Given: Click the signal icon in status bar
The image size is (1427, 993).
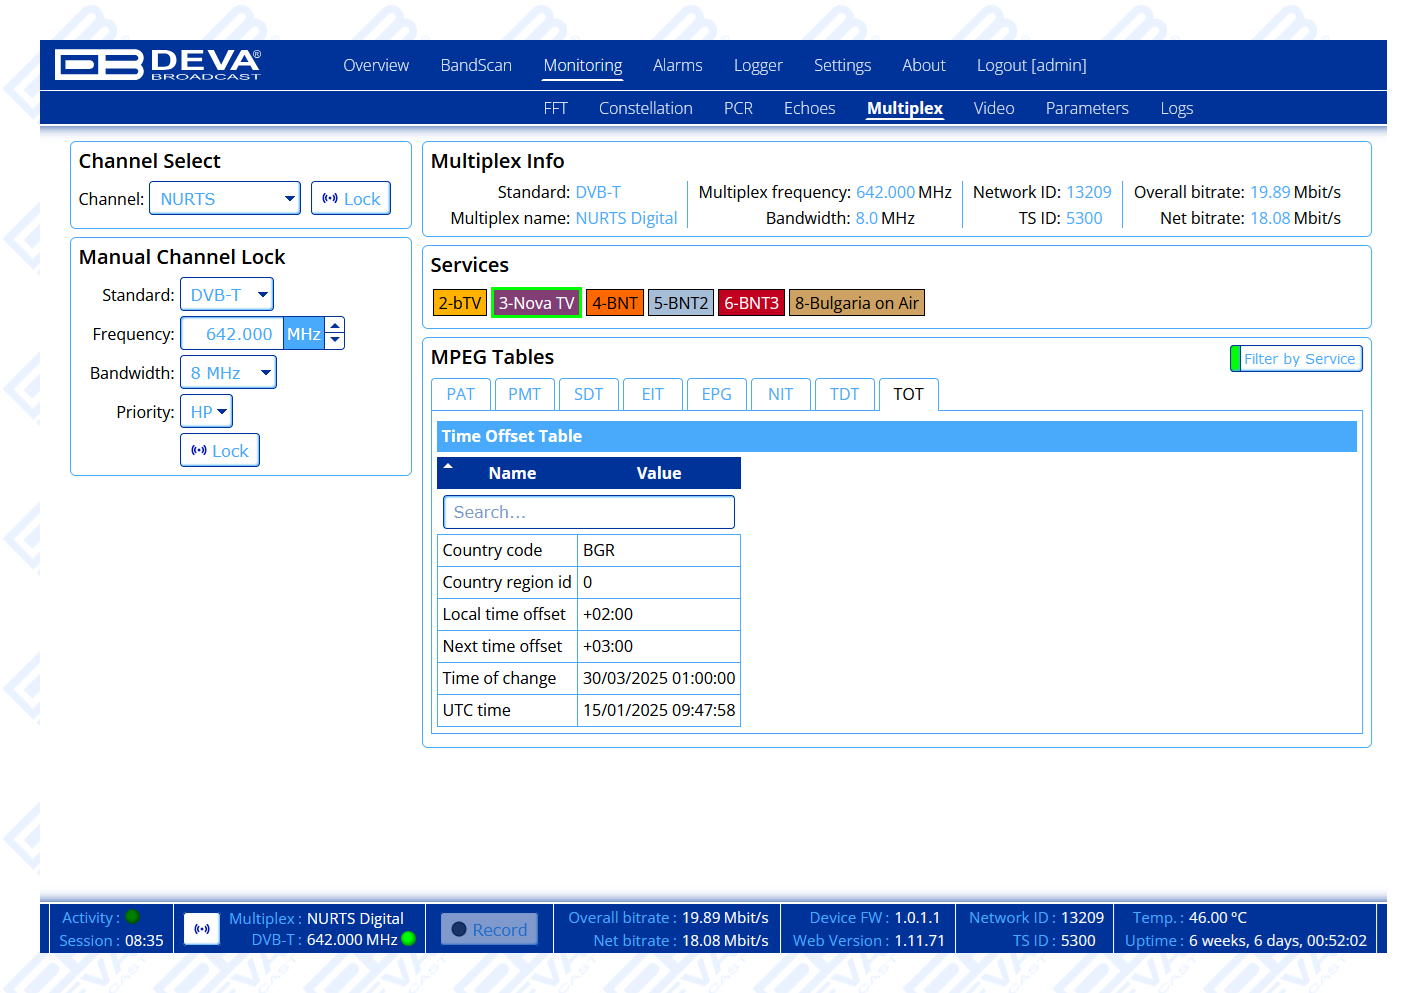Looking at the screenshot, I should coord(202,929).
